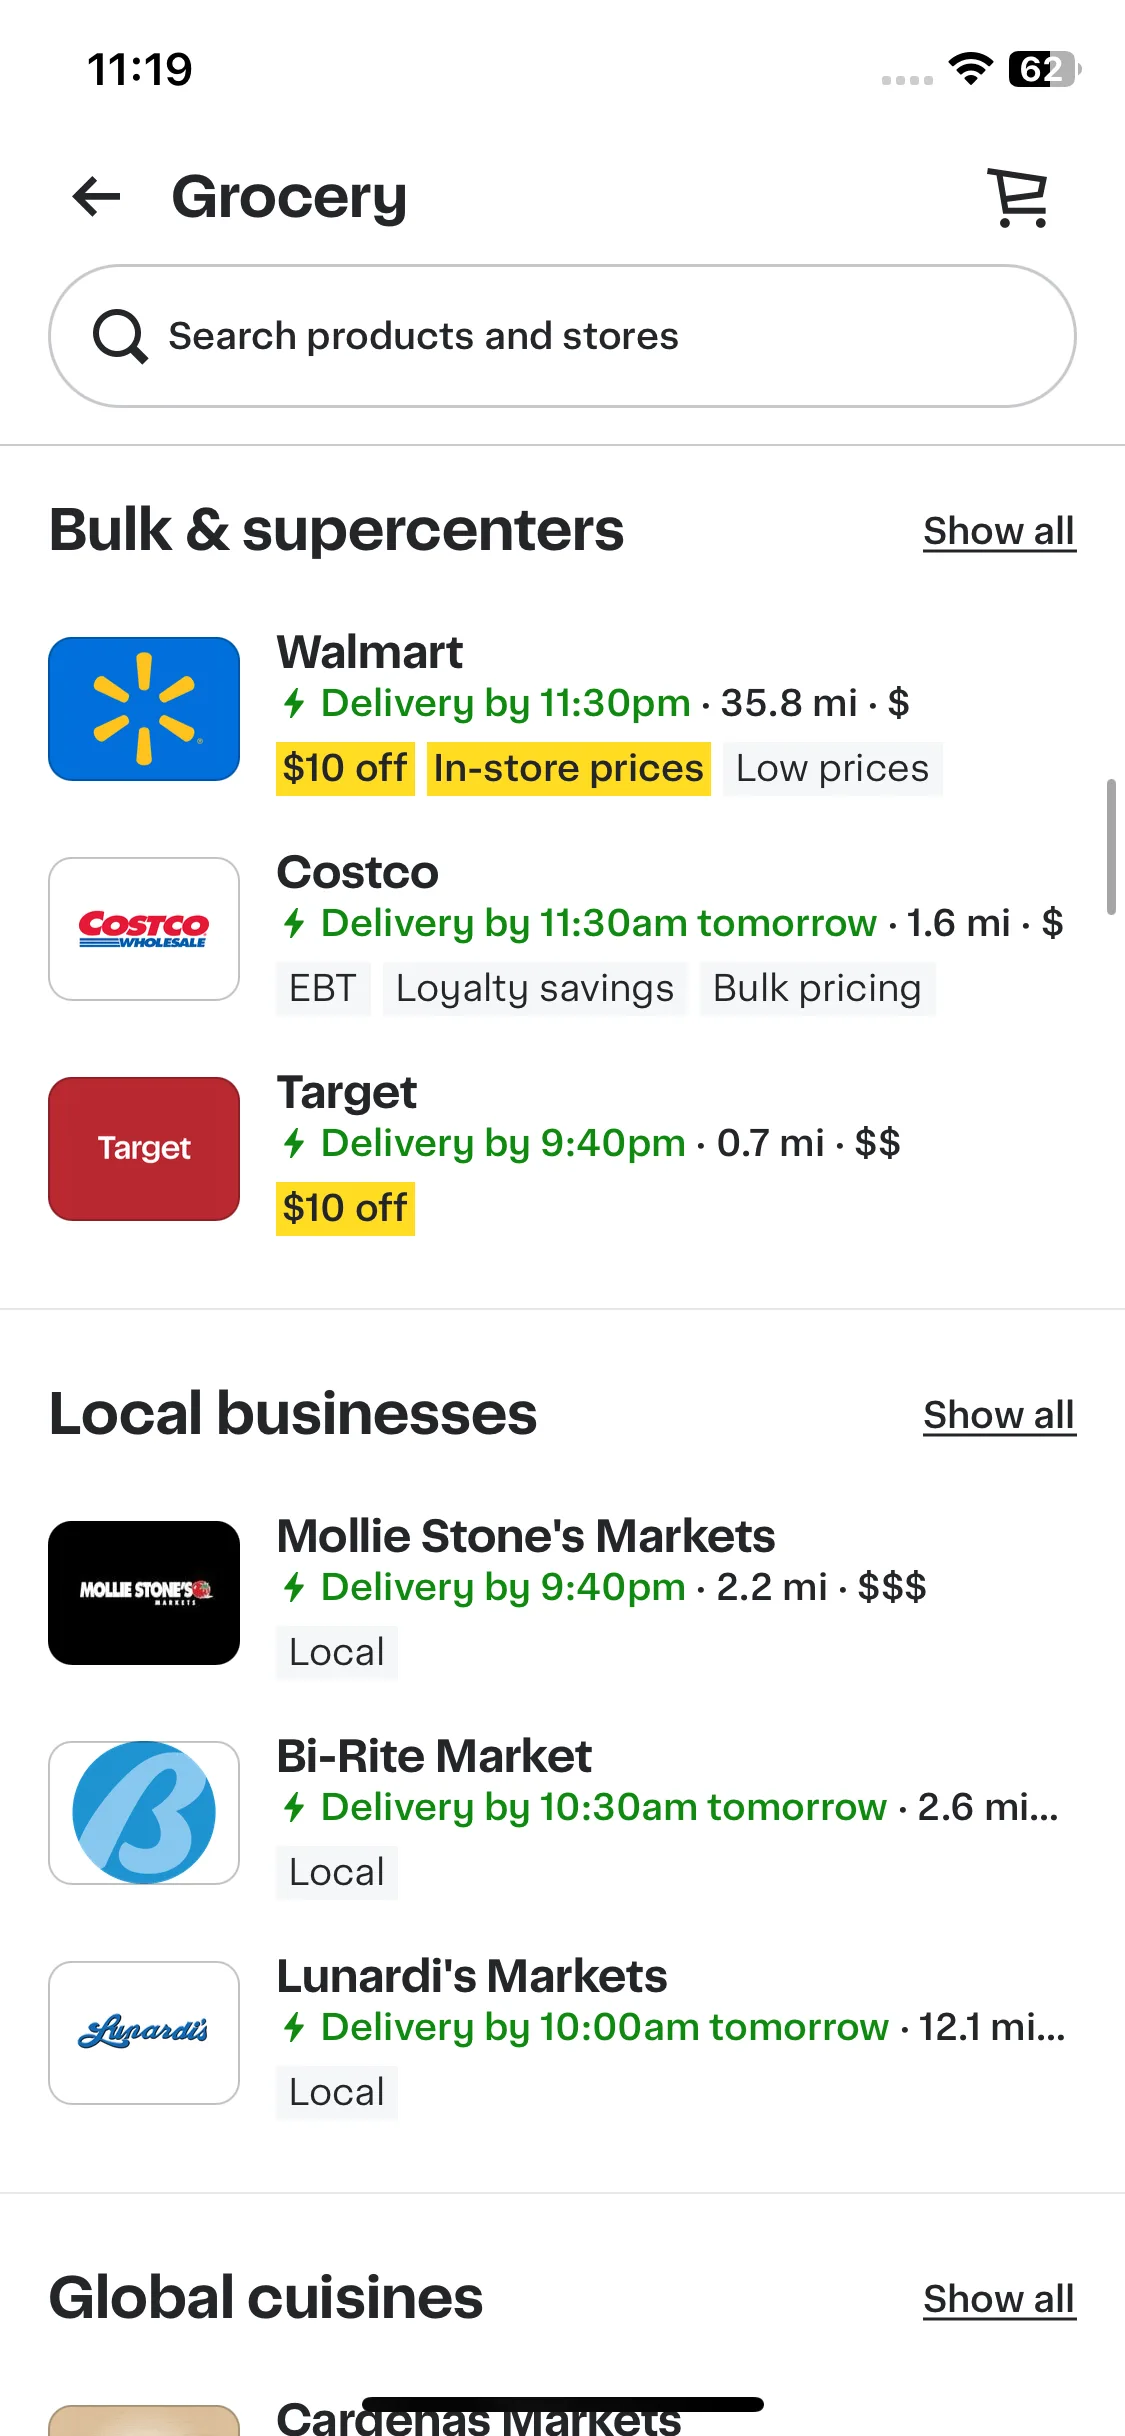Tap the Lunardi's Markets logo
The width and height of the screenshot is (1125, 2436).
click(144, 2033)
